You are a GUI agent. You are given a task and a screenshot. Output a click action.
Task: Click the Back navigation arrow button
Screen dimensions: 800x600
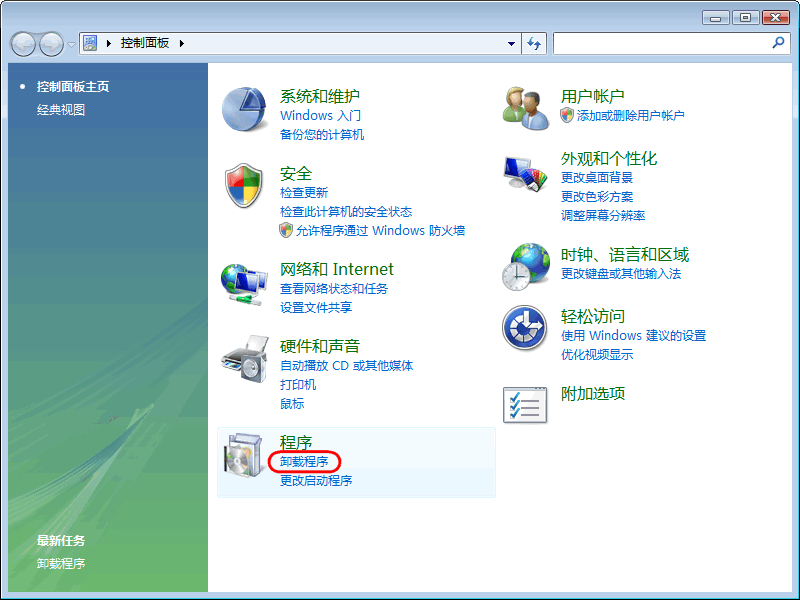23,44
